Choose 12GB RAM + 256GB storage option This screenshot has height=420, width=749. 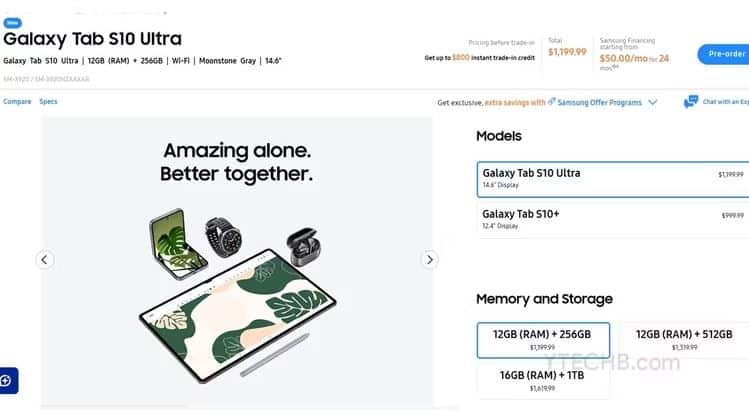pos(543,339)
